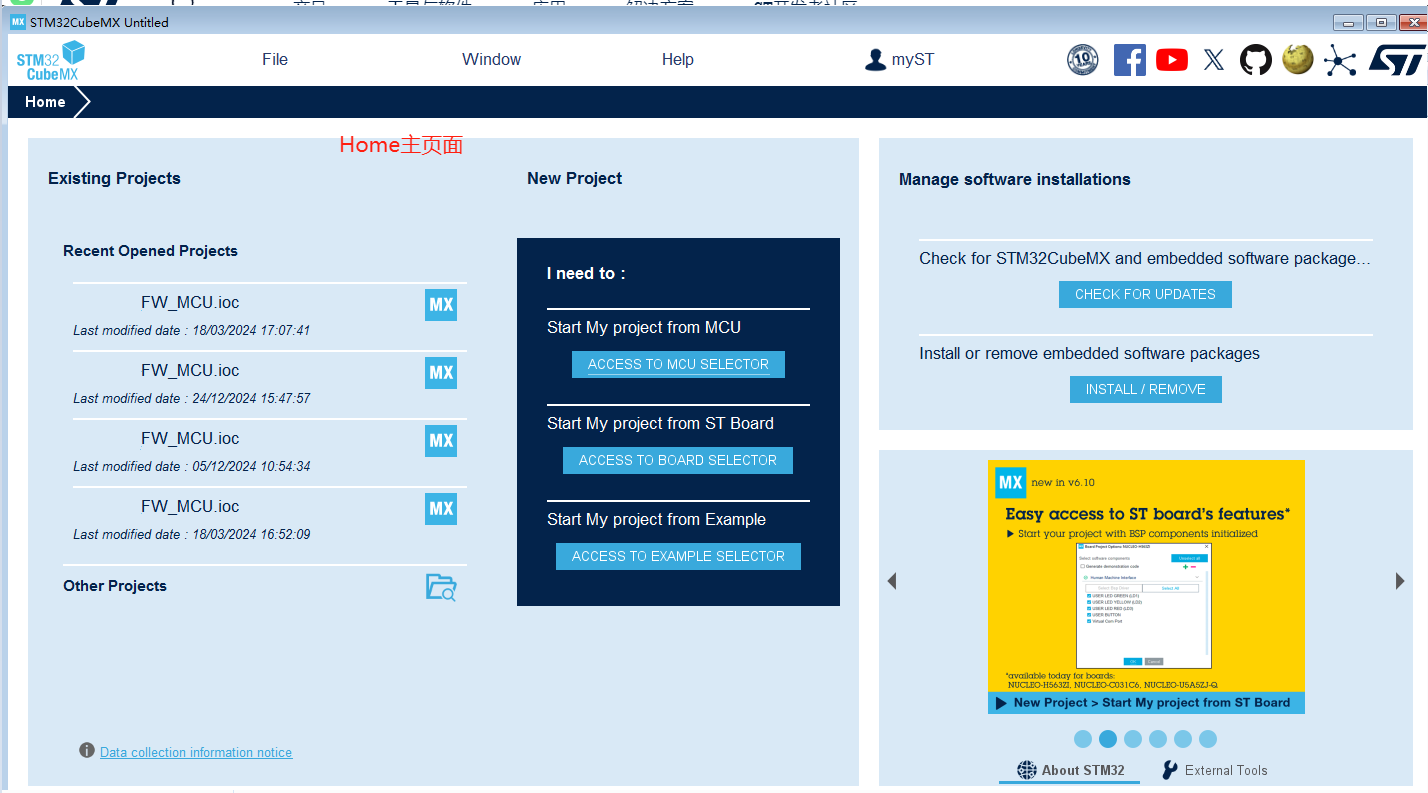
Task: Click Start My project from ST Board text
Action: (x=660, y=424)
